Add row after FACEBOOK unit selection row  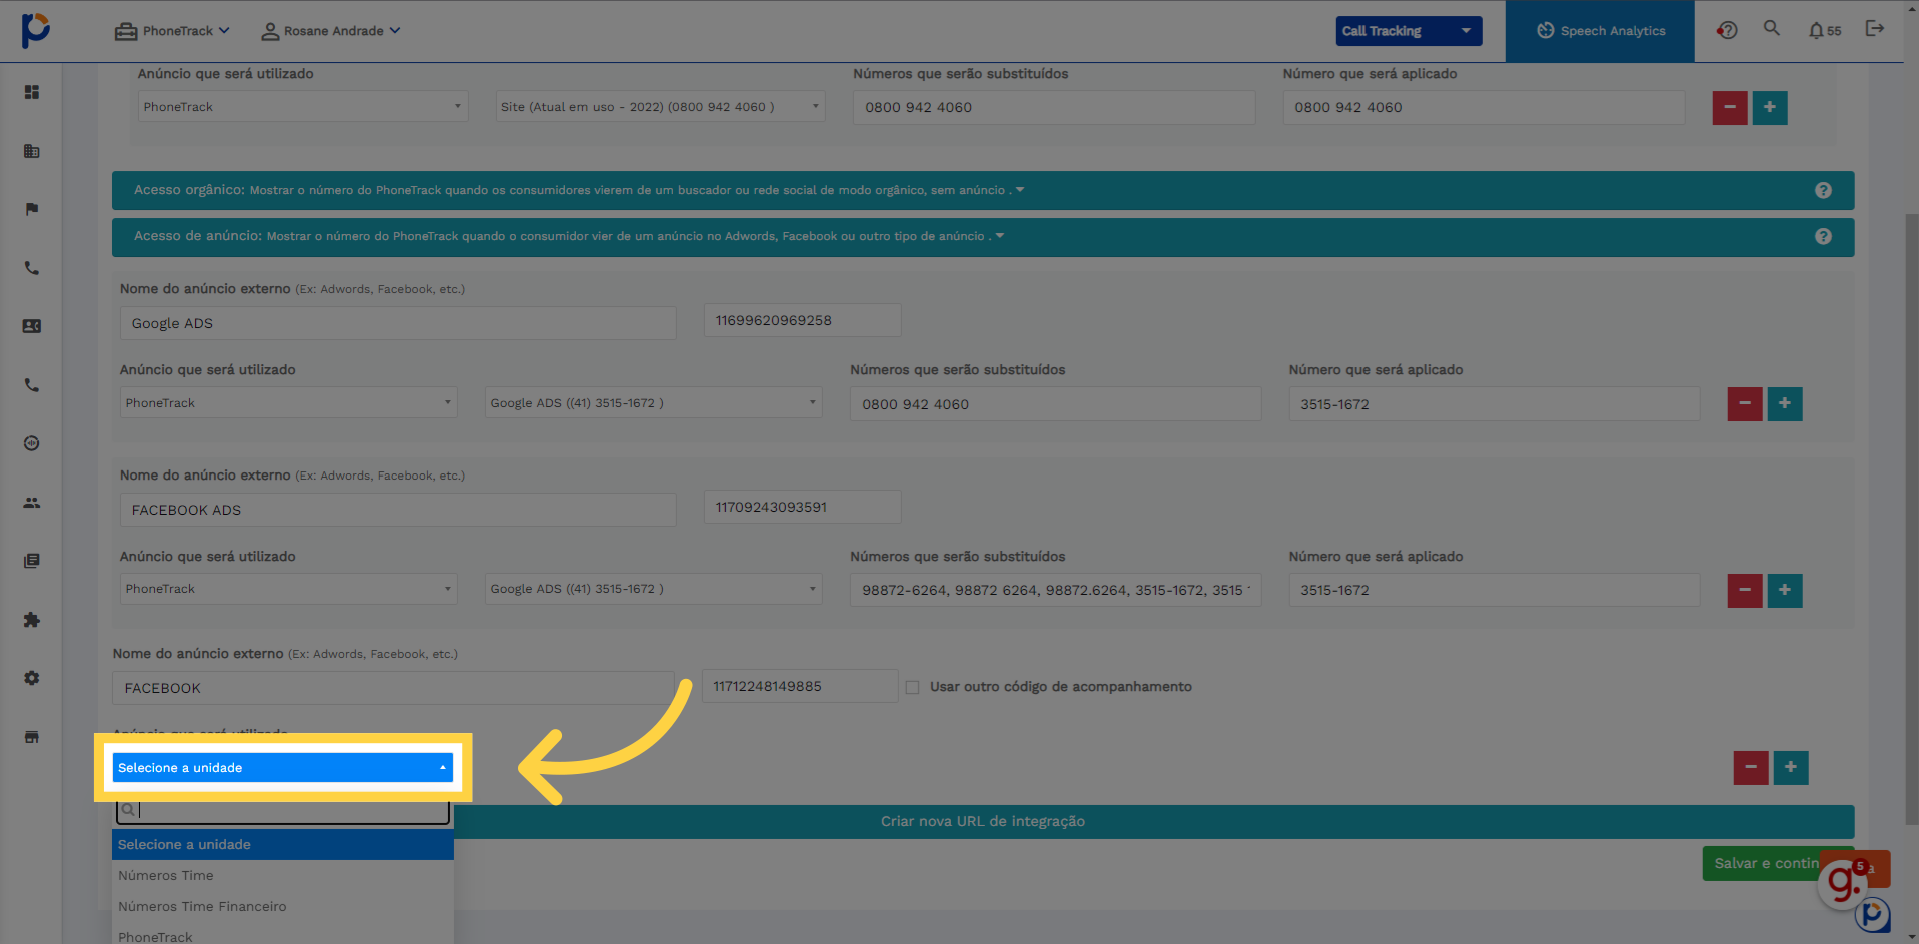tap(1791, 768)
